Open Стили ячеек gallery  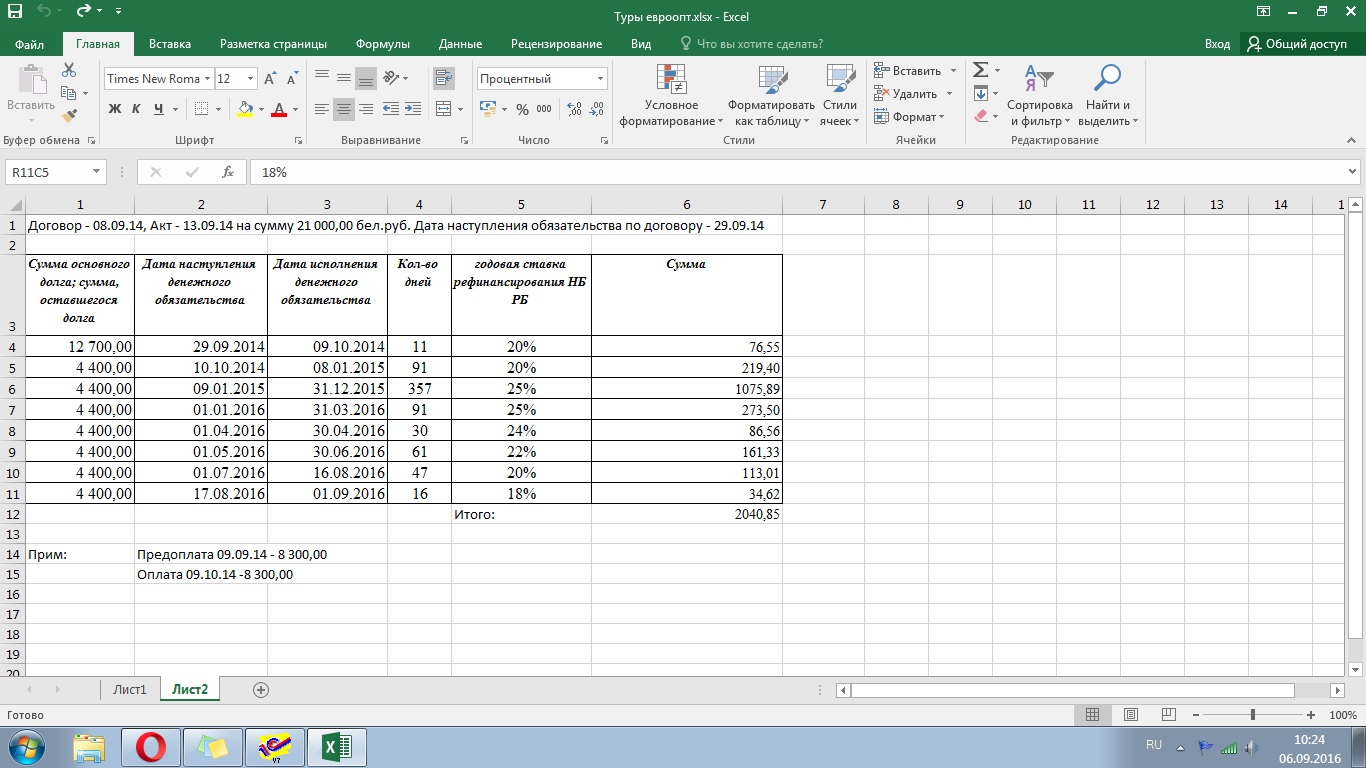tap(839, 95)
